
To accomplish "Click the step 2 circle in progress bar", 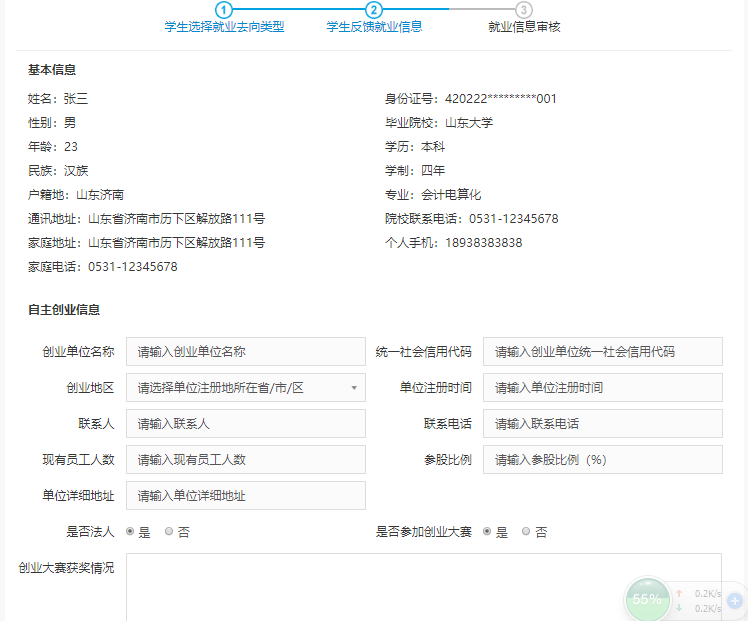I will coord(374,9).
